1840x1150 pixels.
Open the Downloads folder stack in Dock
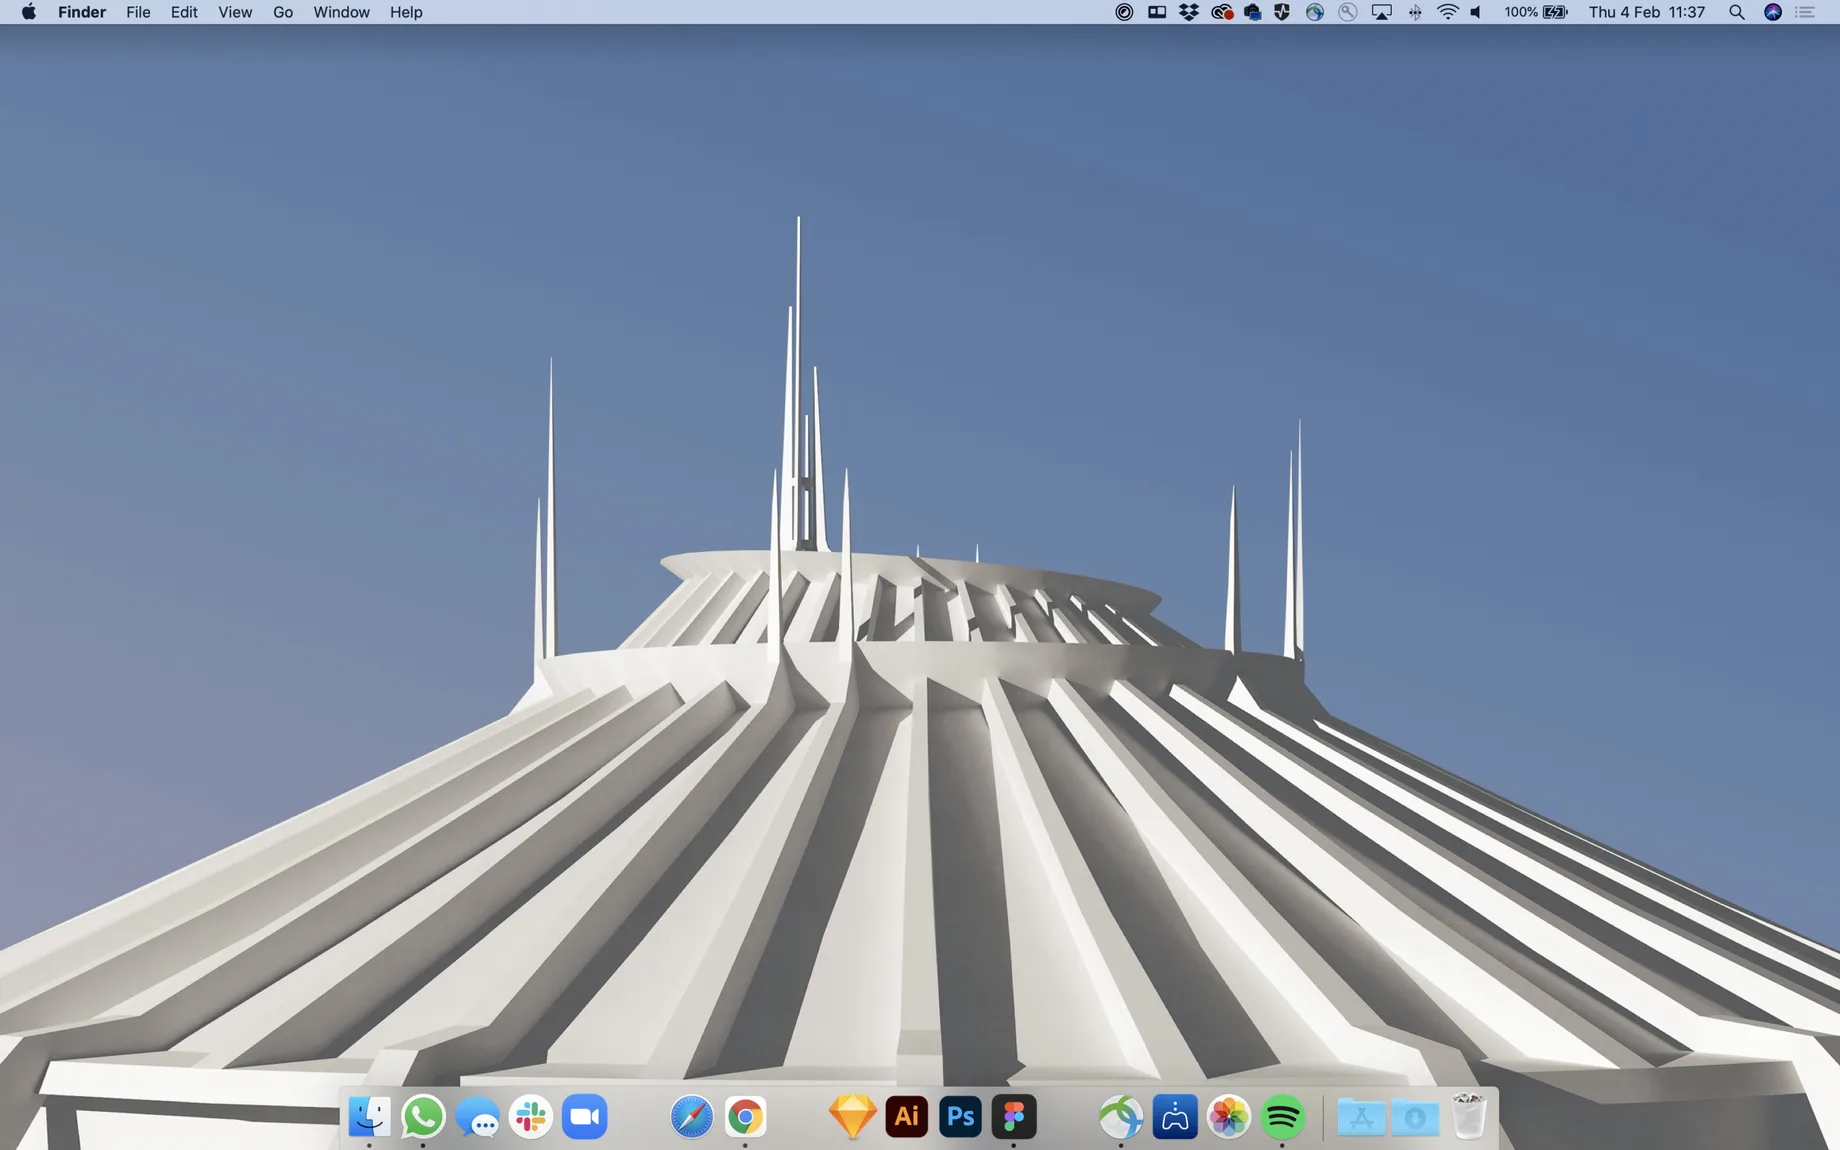click(x=1415, y=1116)
